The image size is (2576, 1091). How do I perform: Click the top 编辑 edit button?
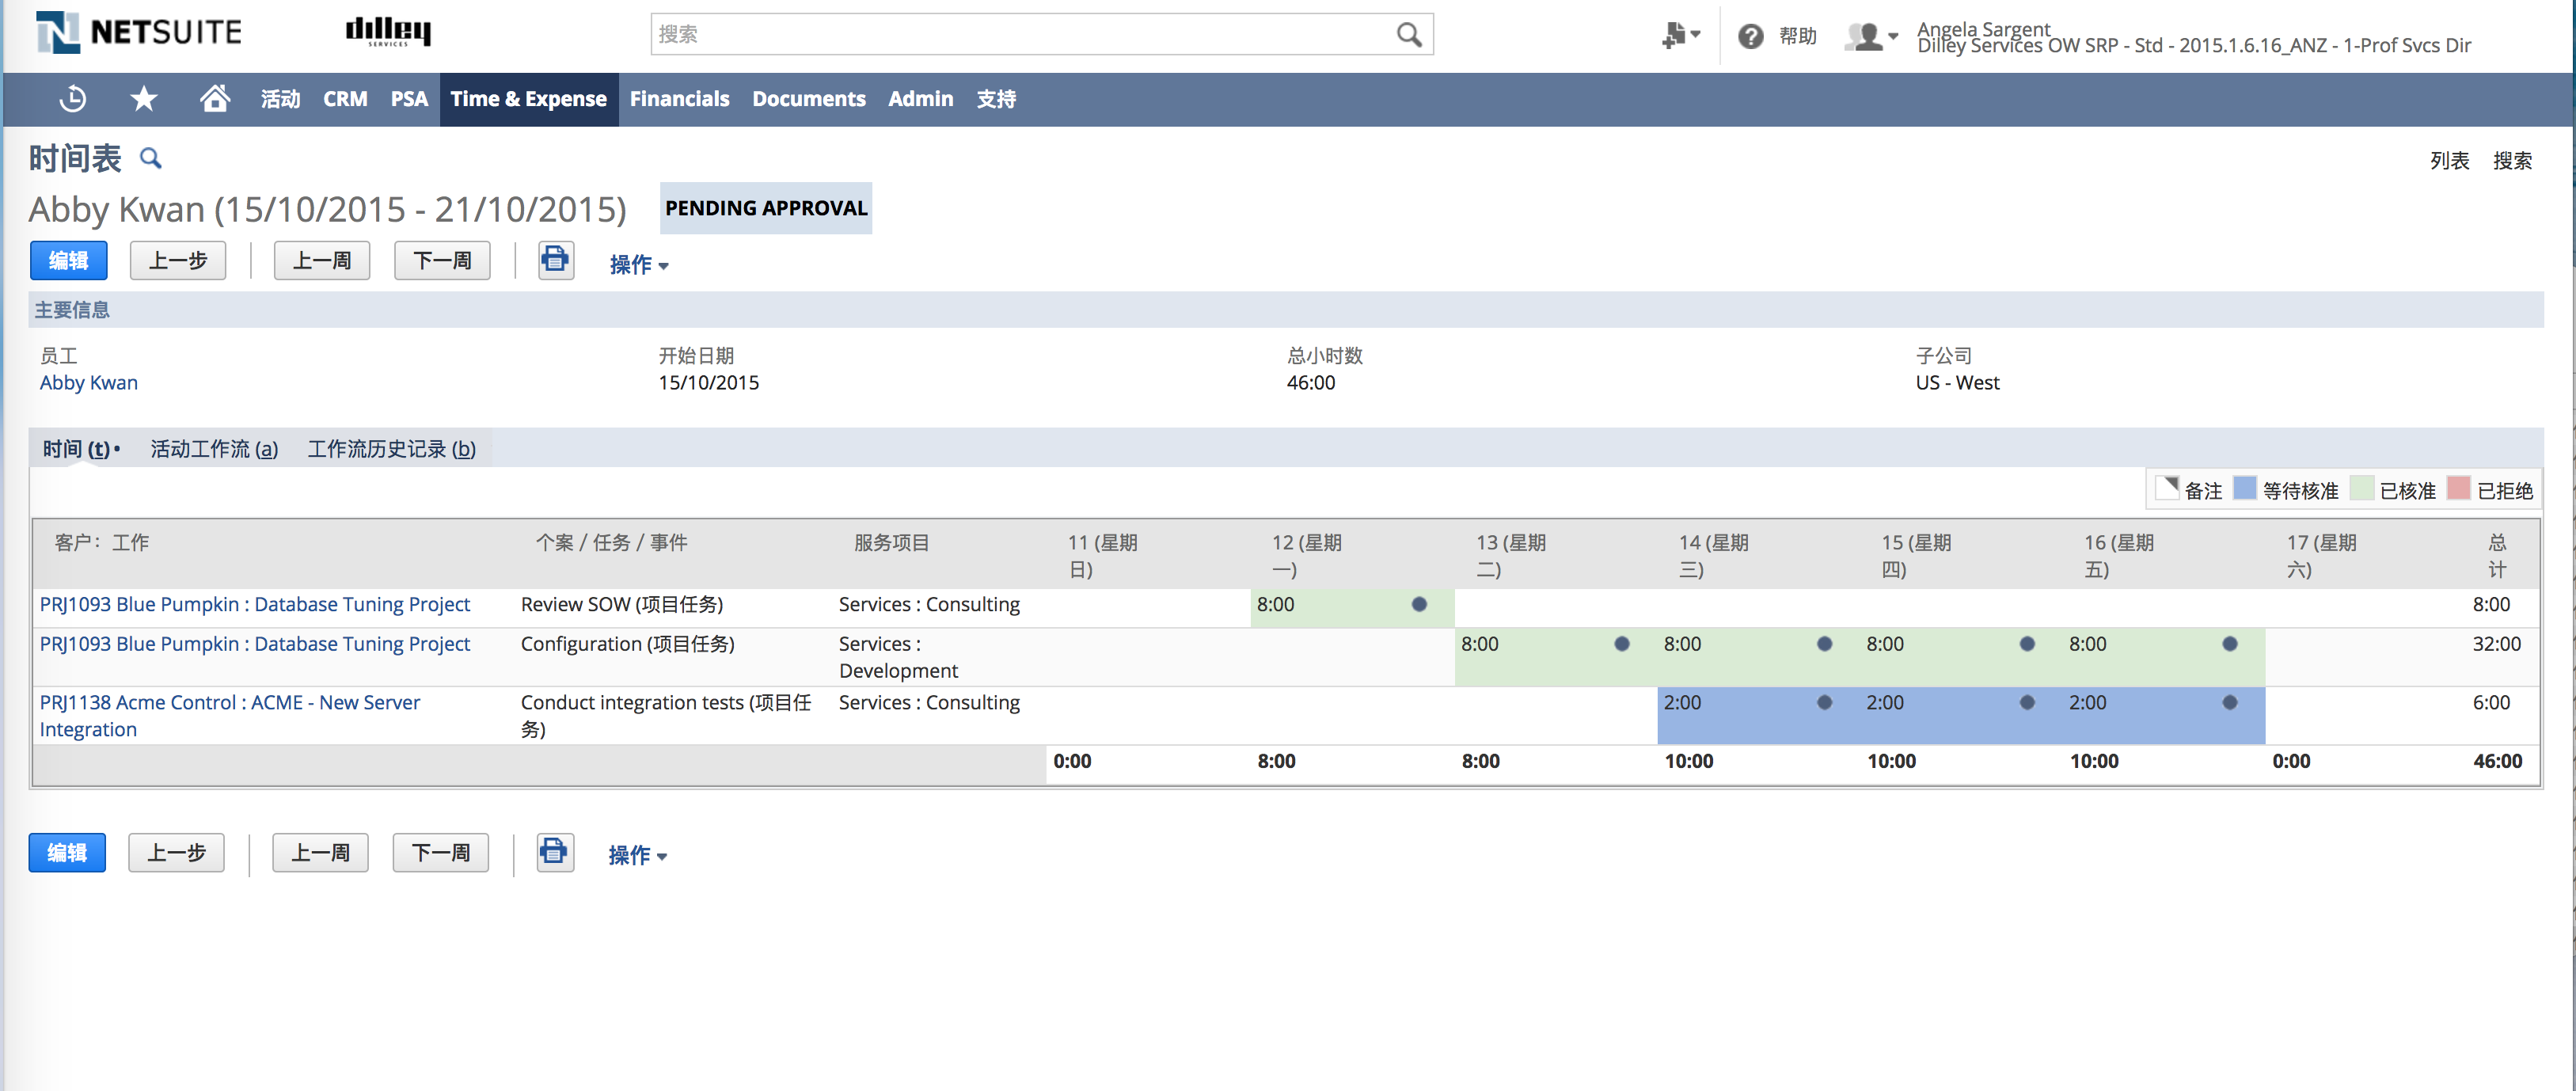[68, 261]
